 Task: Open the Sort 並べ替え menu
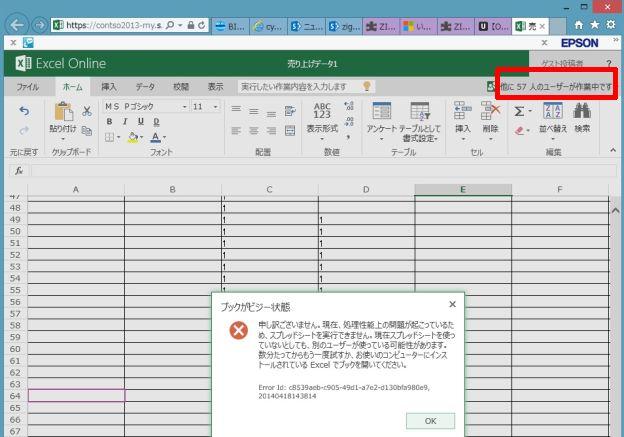tap(553, 121)
